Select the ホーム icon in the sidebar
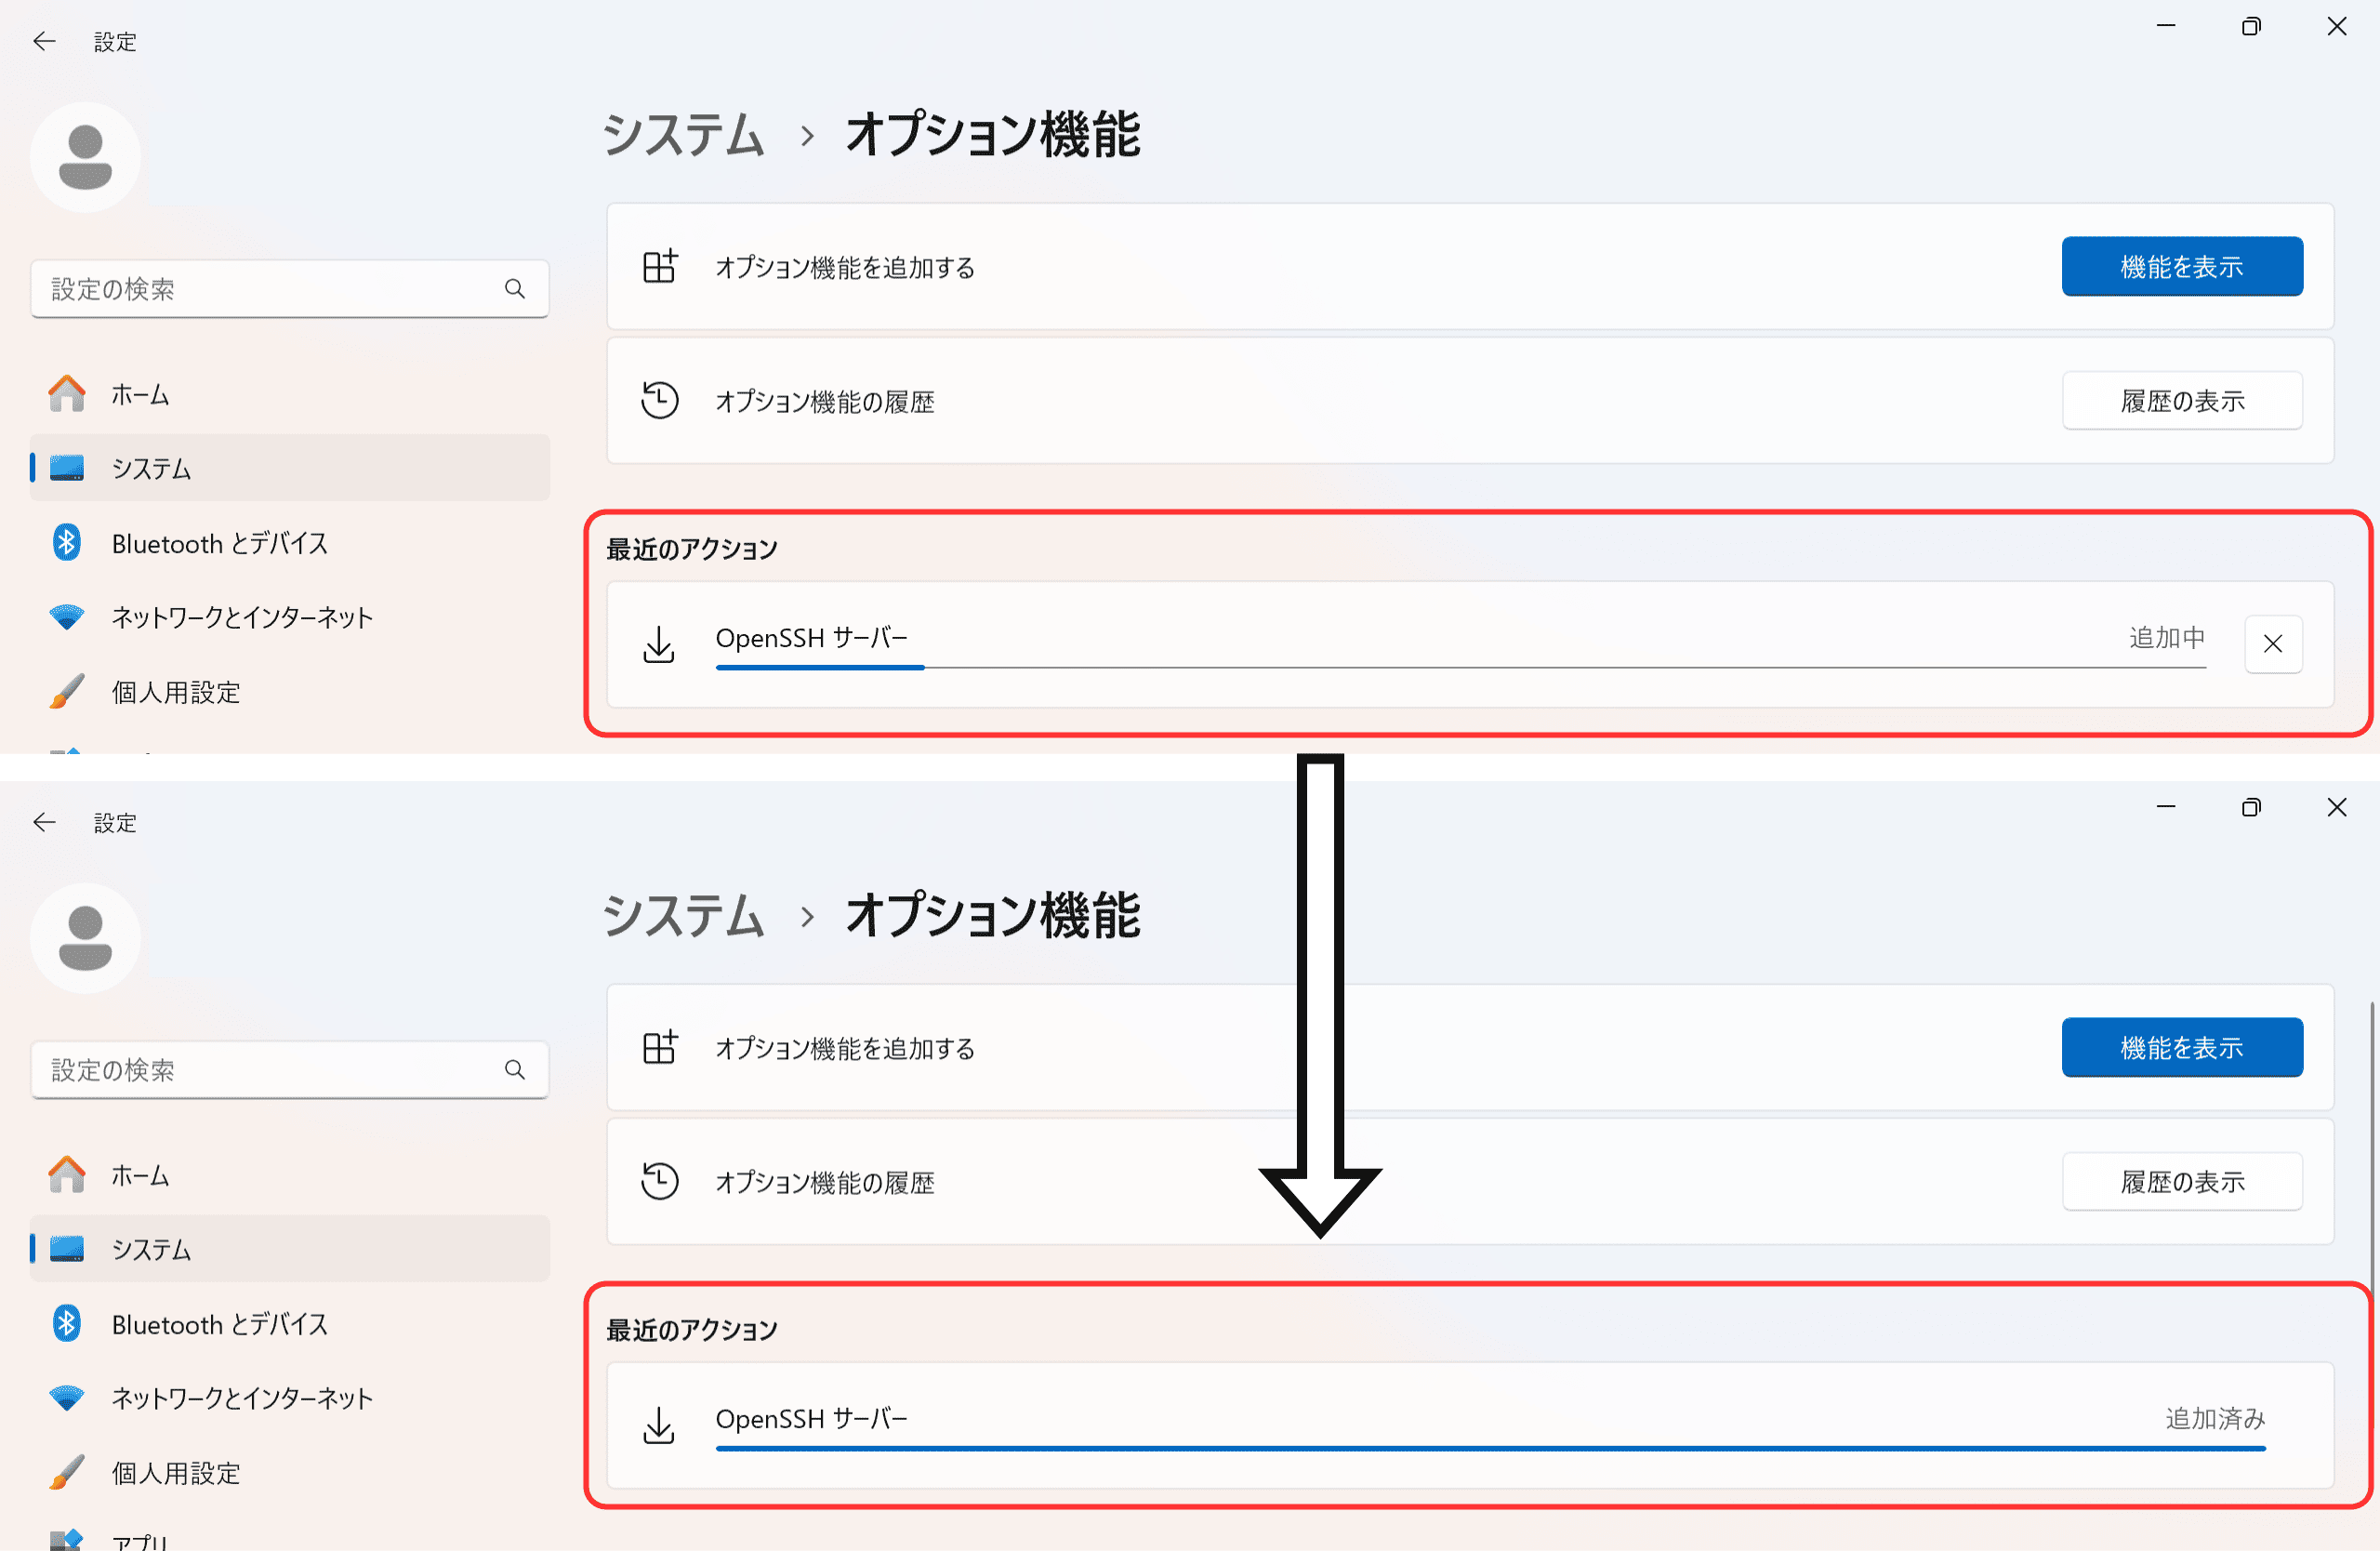The image size is (2380, 1551). [65, 393]
